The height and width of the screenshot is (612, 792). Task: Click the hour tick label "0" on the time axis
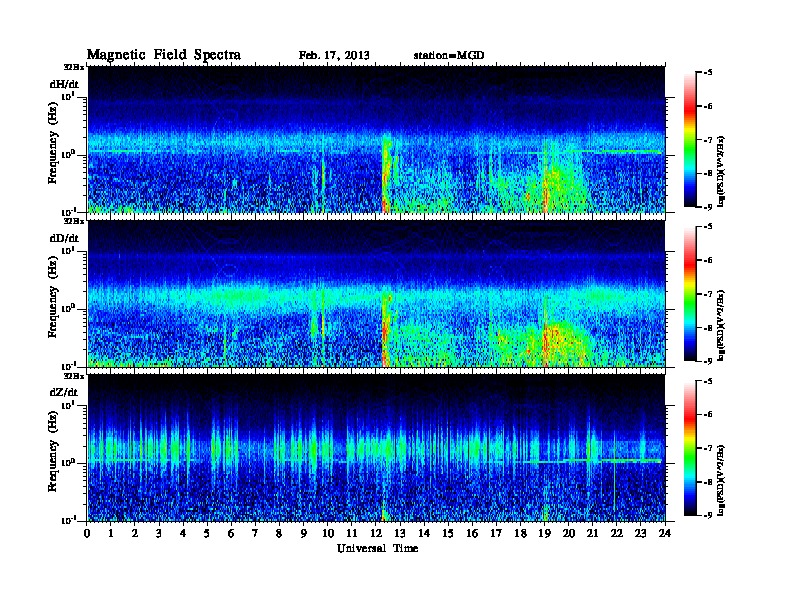point(87,533)
